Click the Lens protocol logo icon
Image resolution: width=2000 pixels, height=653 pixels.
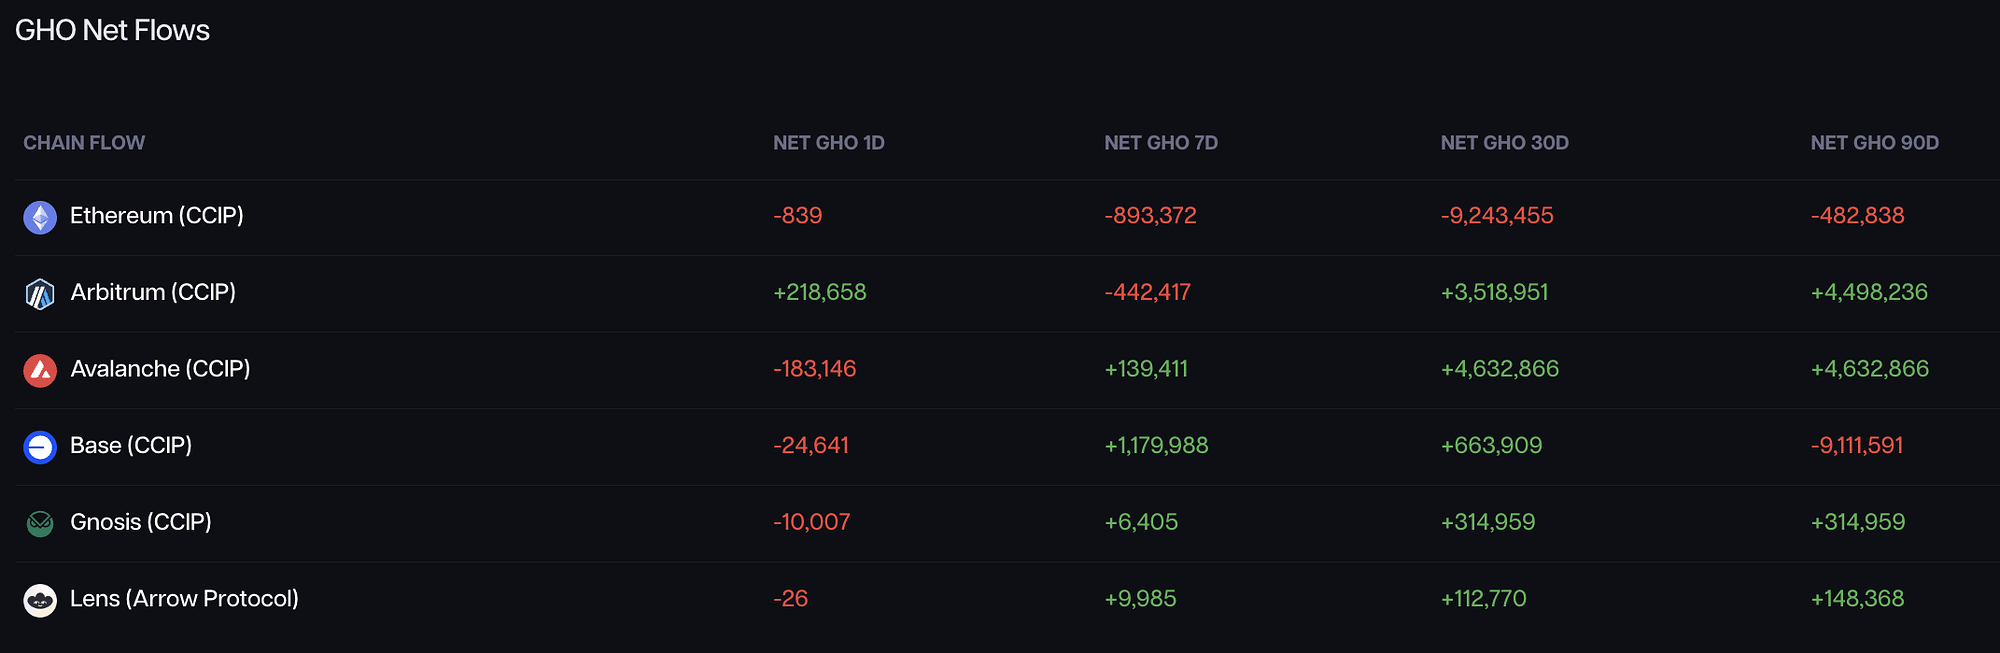pyautogui.click(x=40, y=600)
